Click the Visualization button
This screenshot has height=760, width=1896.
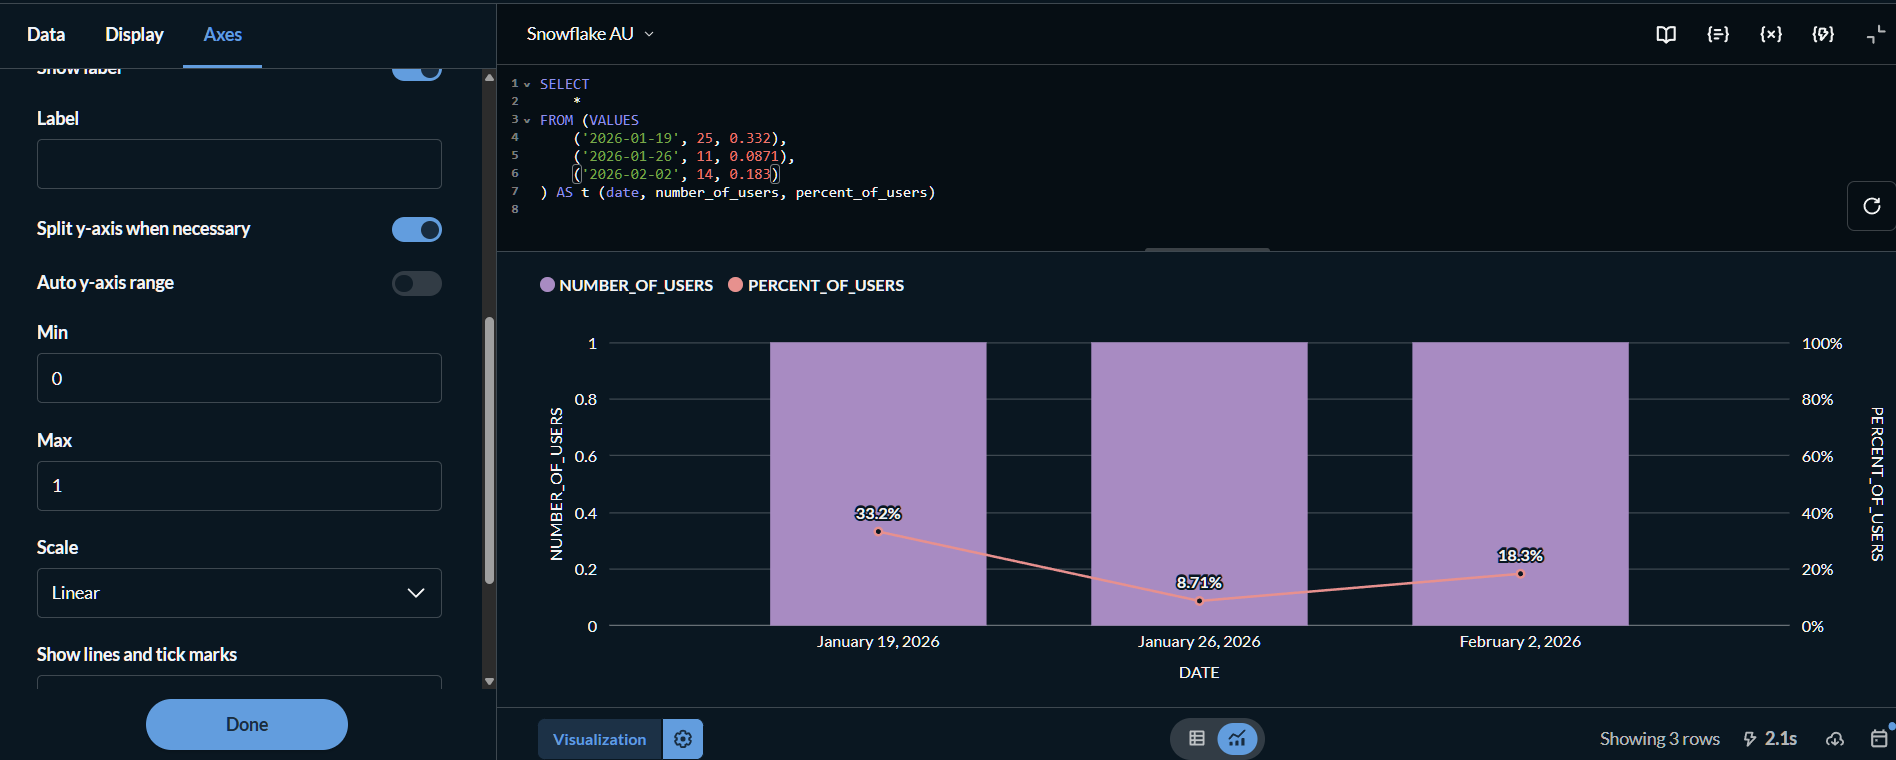pyautogui.click(x=599, y=739)
